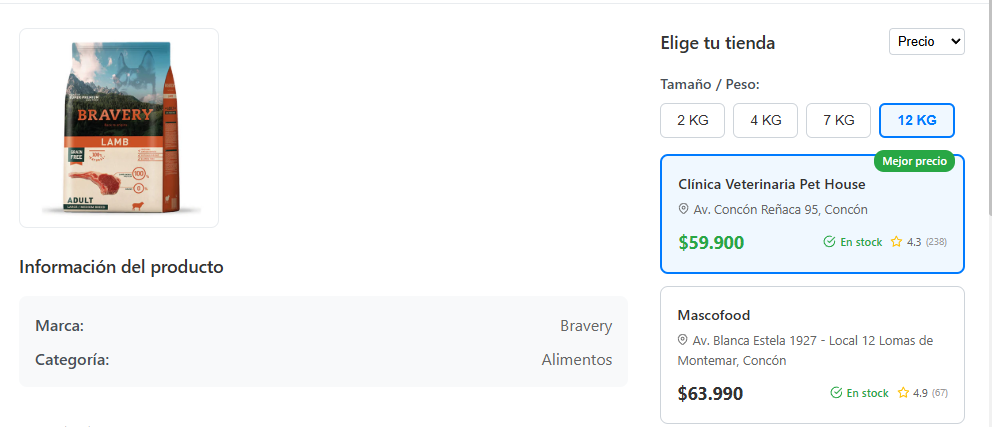The height and width of the screenshot is (427, 992).
Task: Click the location pin icon for Clínica Veterinaria Pet House
Action: 684,209
